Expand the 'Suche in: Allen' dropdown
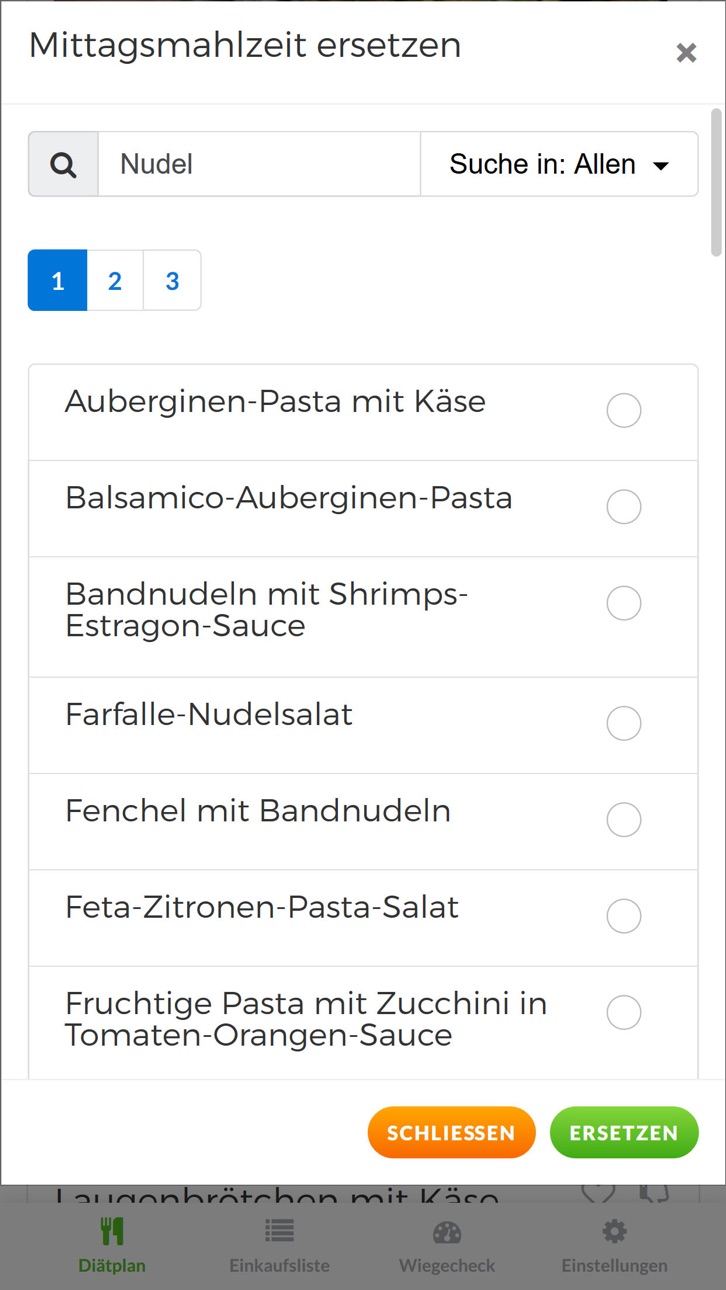 pos(559,164)
